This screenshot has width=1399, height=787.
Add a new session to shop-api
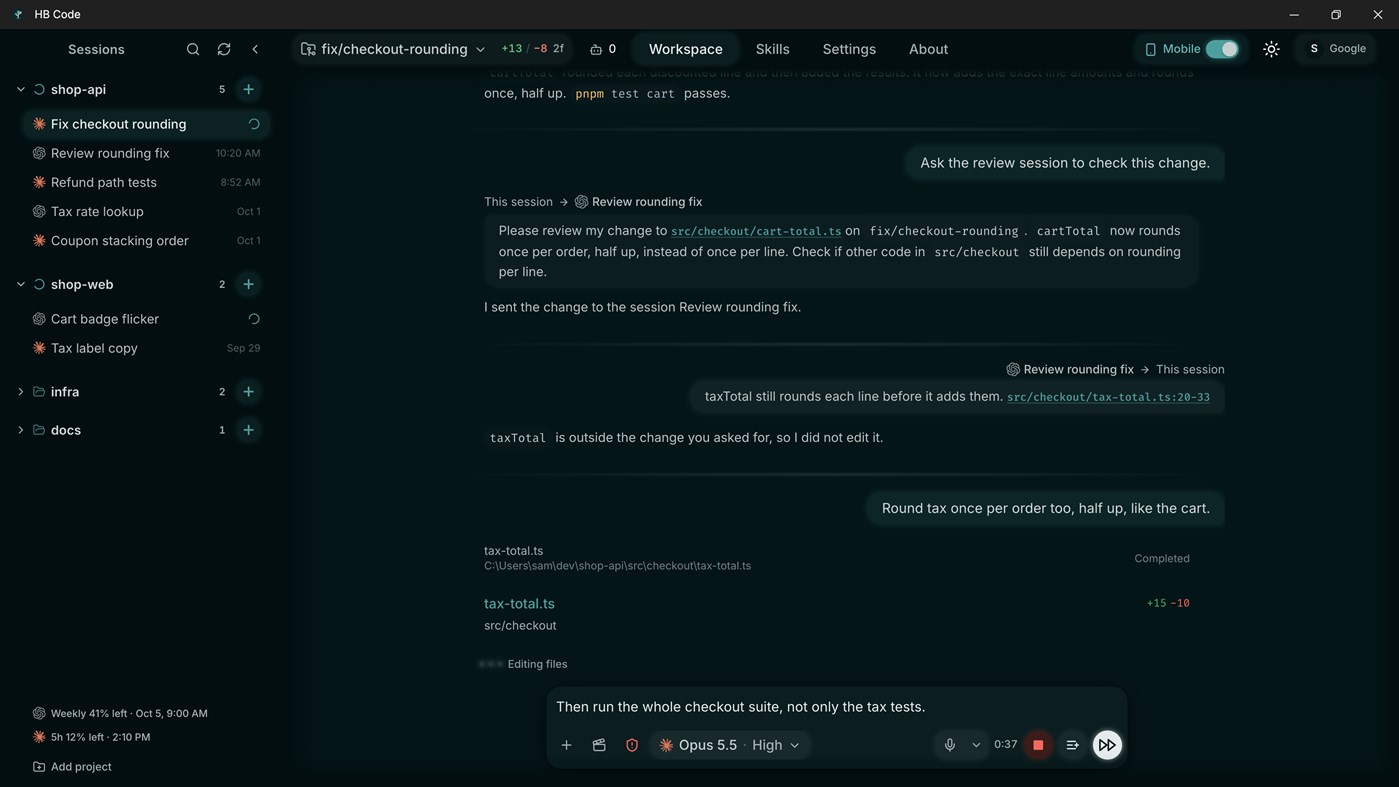[248, 89]
